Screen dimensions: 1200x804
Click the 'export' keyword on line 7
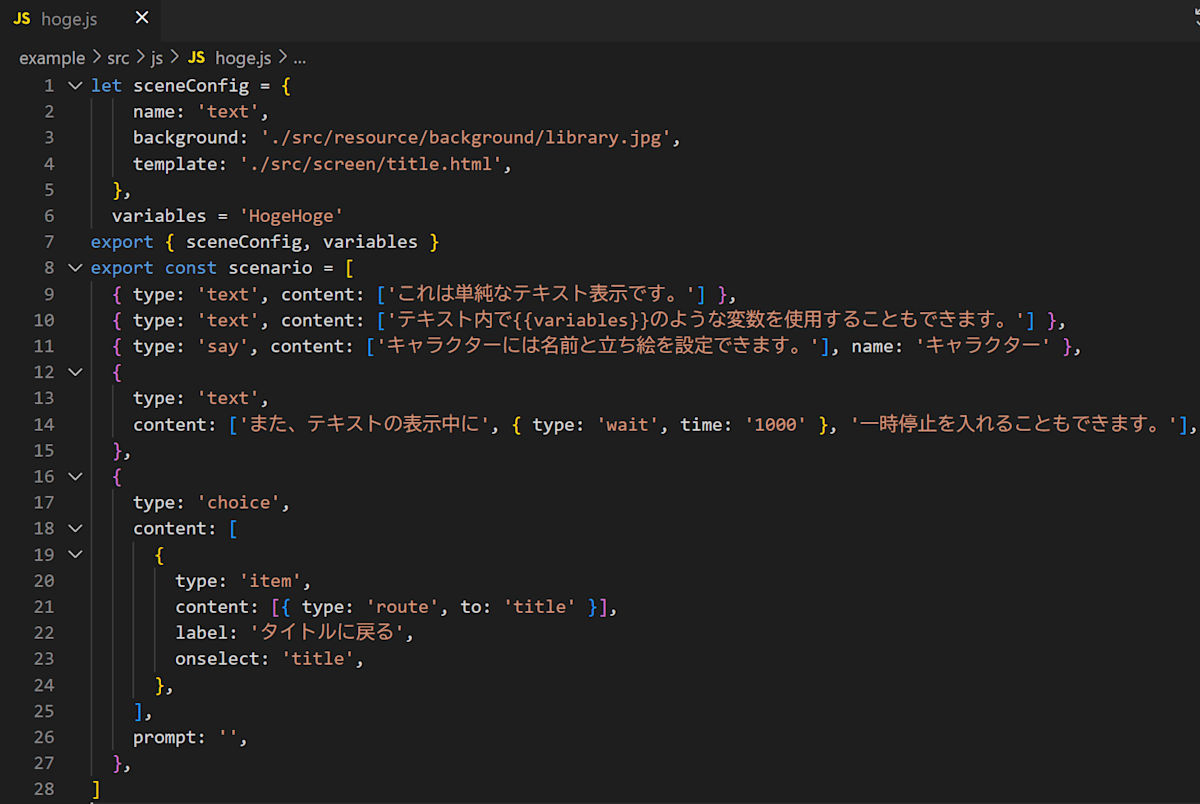(122, 241)
